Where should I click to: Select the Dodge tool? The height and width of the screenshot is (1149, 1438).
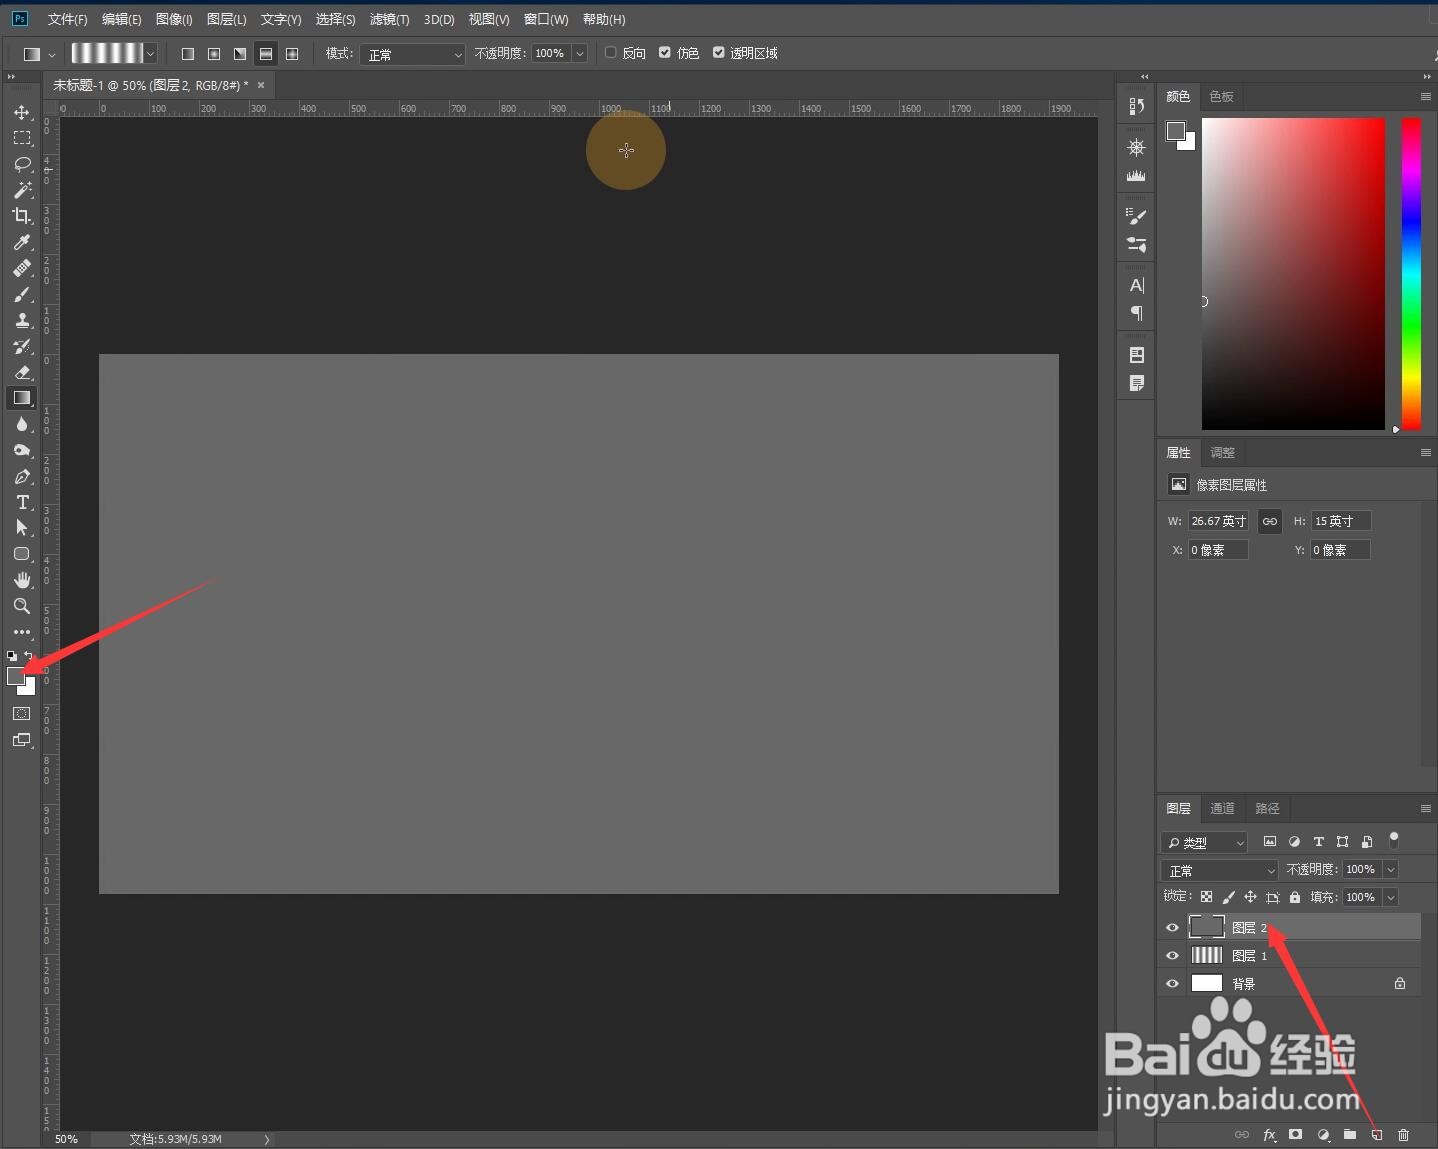coord(22,450)
